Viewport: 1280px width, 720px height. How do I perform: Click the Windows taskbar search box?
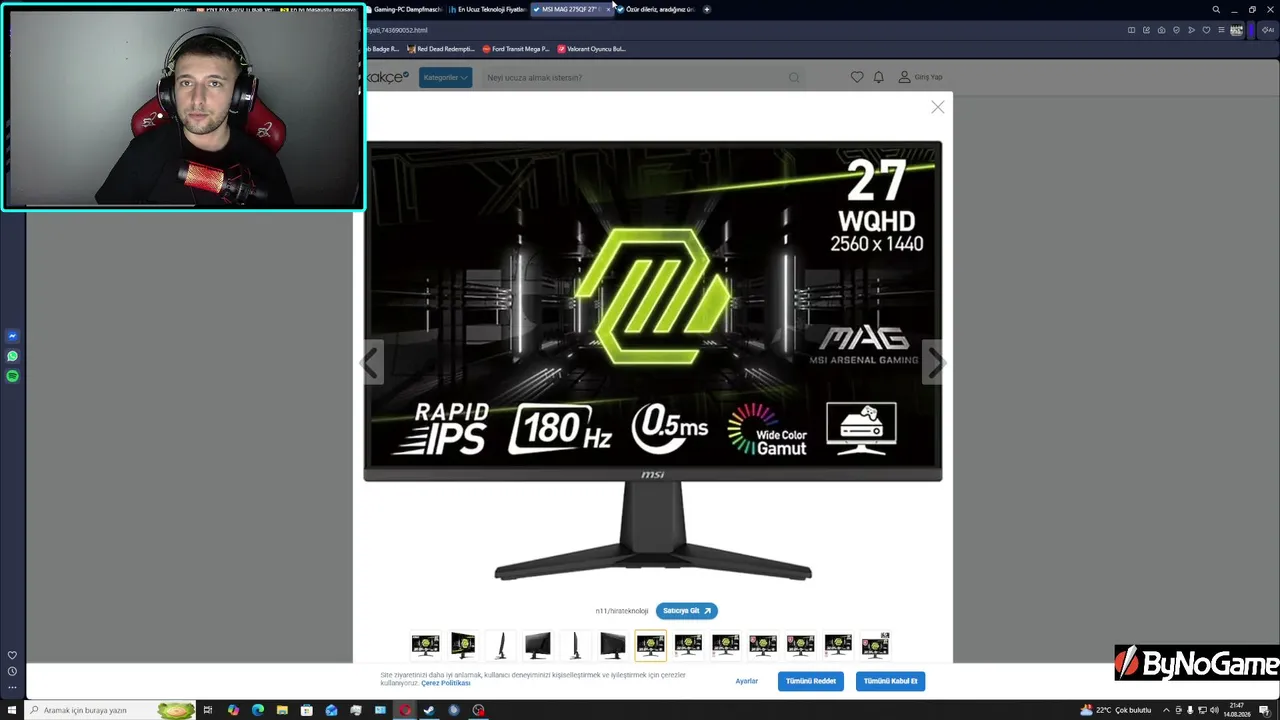[110, 710]
